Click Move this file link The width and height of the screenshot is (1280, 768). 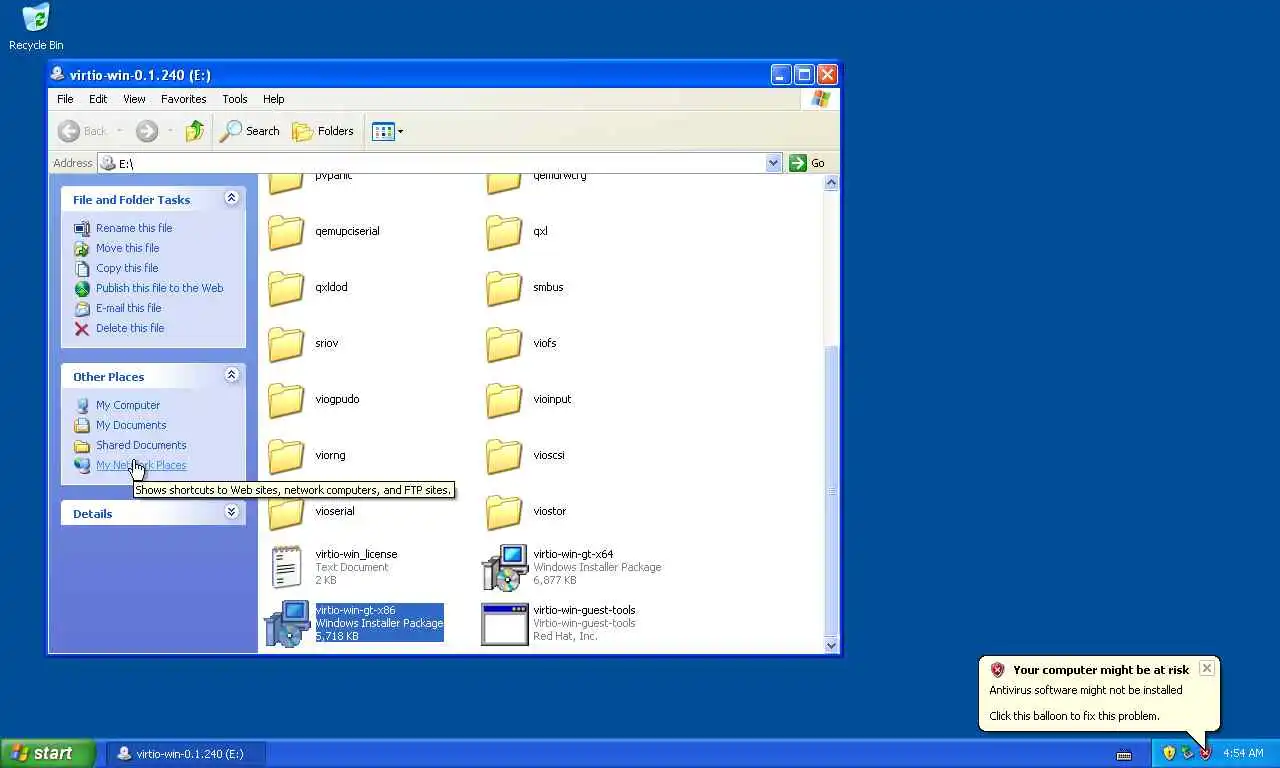coord(127,248)
